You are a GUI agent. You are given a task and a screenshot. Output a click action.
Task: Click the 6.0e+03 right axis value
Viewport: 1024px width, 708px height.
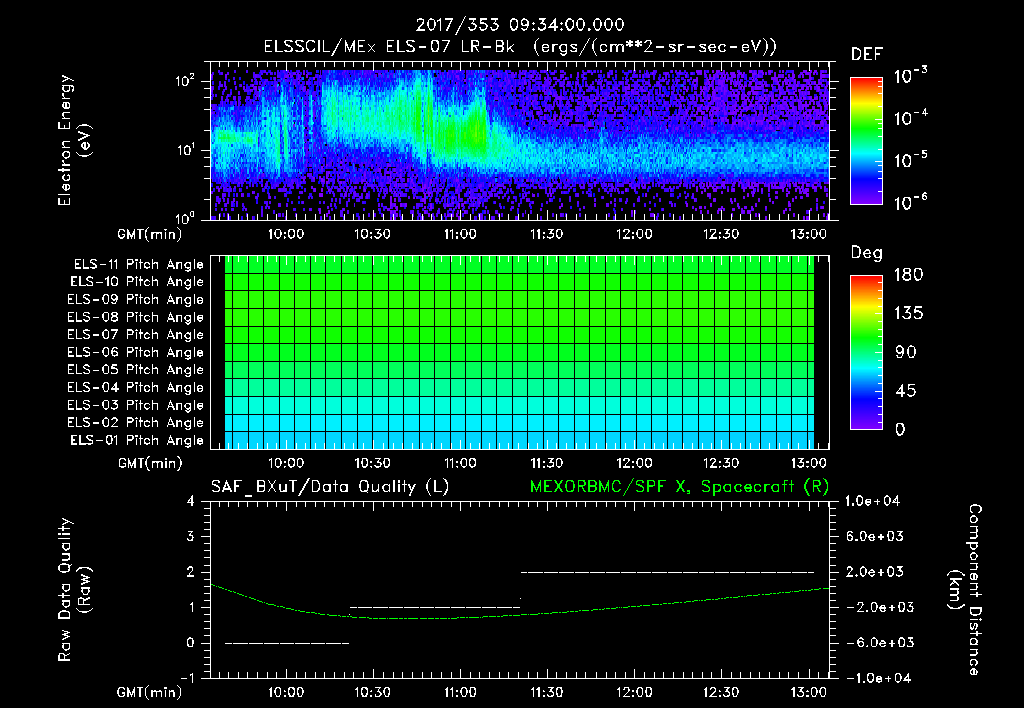pos(875,536)
